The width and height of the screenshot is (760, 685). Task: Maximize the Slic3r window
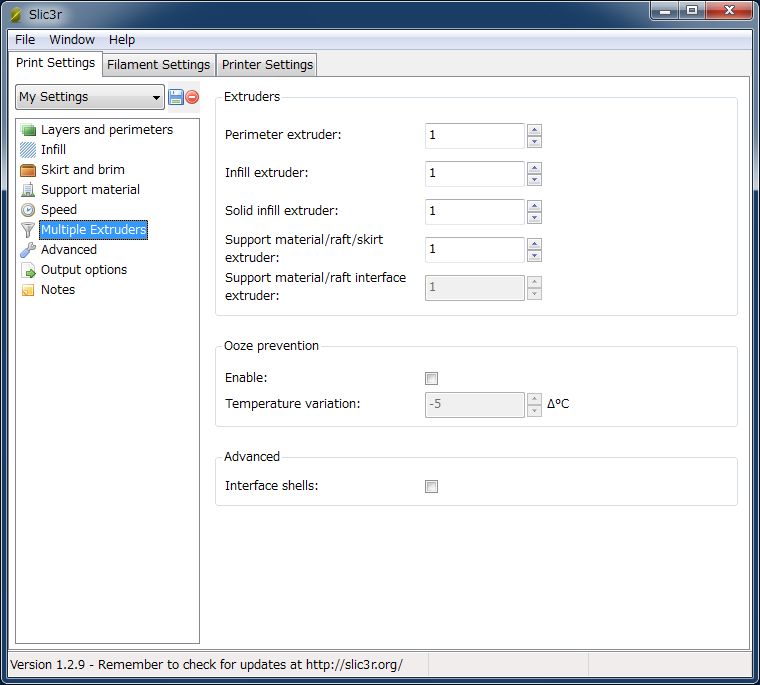tap(692, 11)
